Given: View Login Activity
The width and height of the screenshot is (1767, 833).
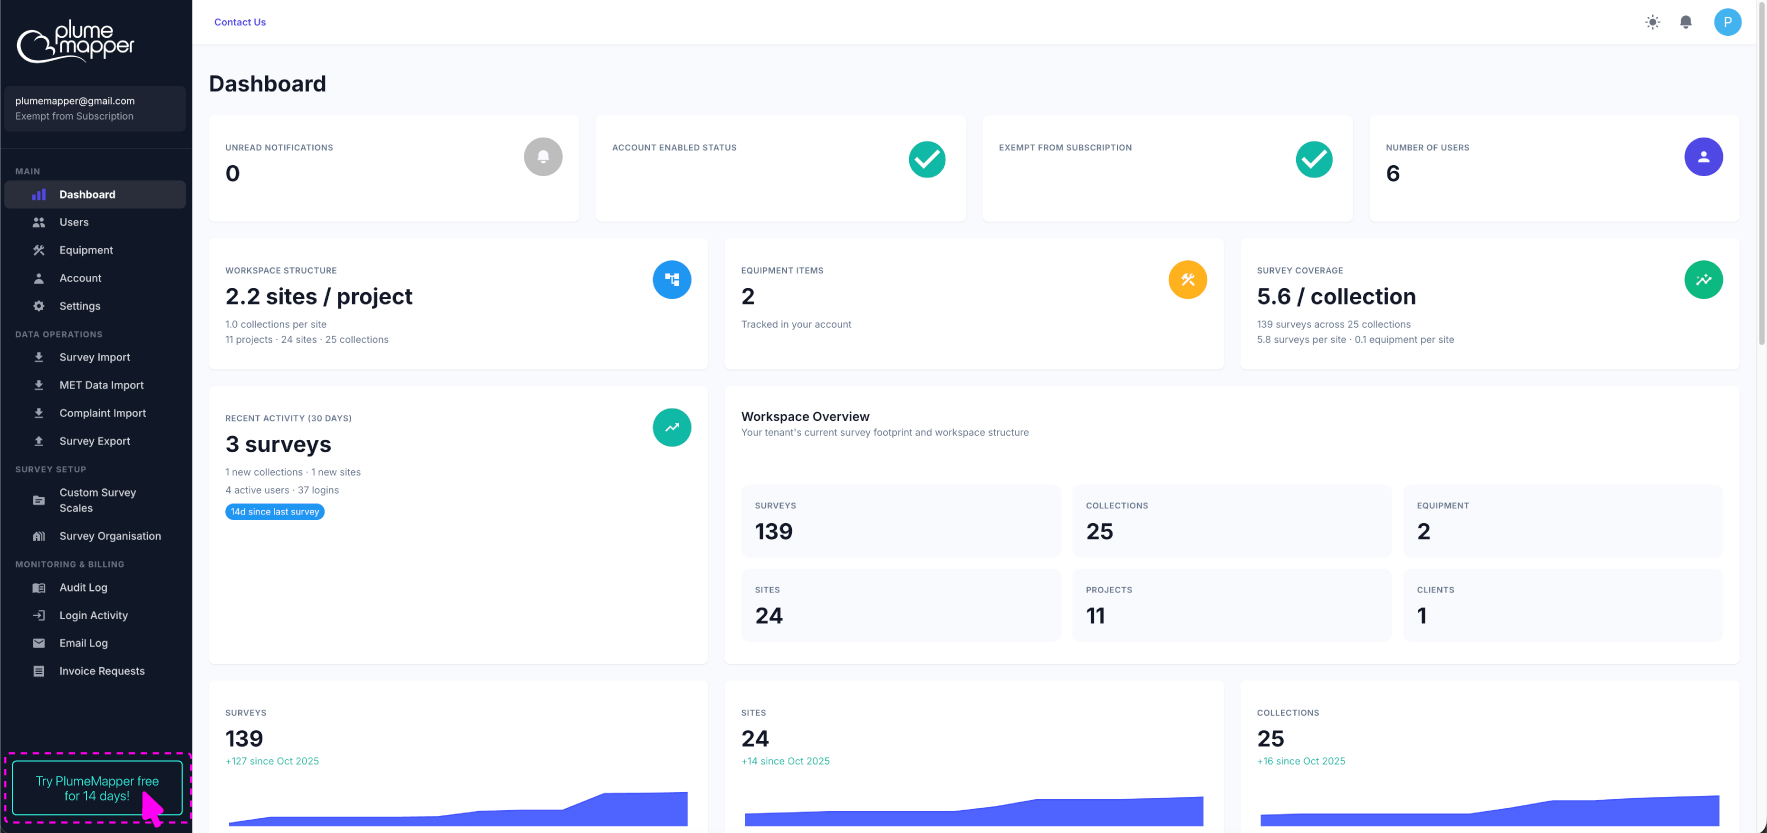Looking at the screenshot, I should 95,616.
